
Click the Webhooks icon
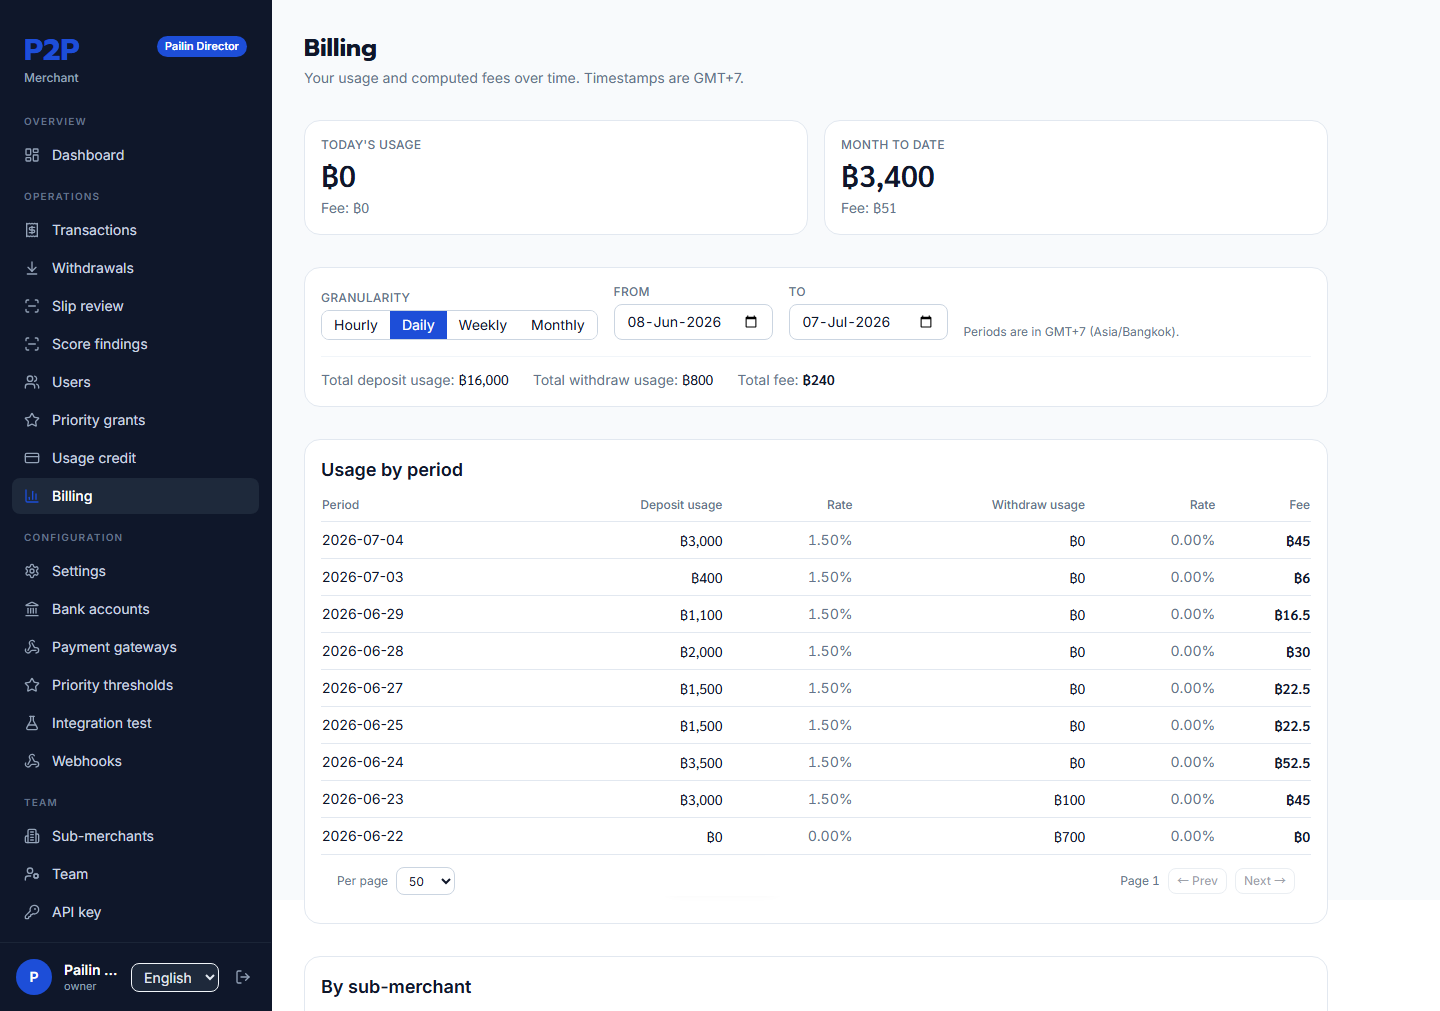pos(32,761)
